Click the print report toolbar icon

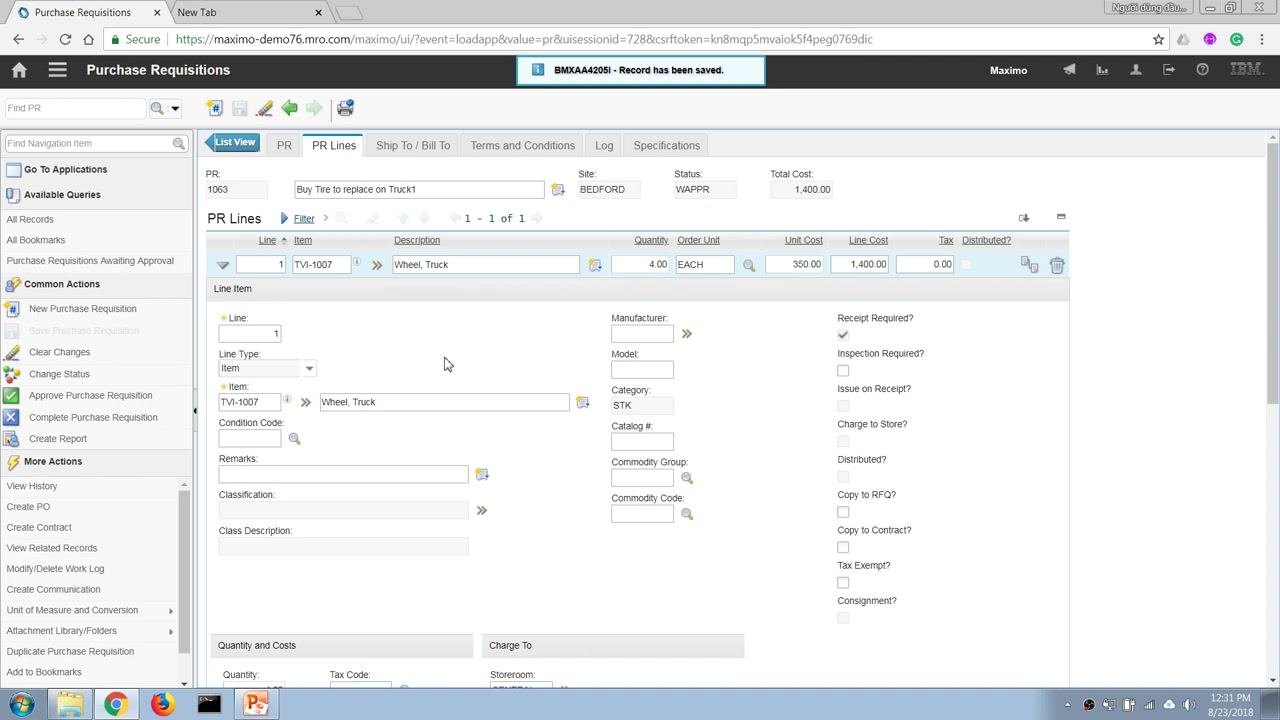click(345, 108)
